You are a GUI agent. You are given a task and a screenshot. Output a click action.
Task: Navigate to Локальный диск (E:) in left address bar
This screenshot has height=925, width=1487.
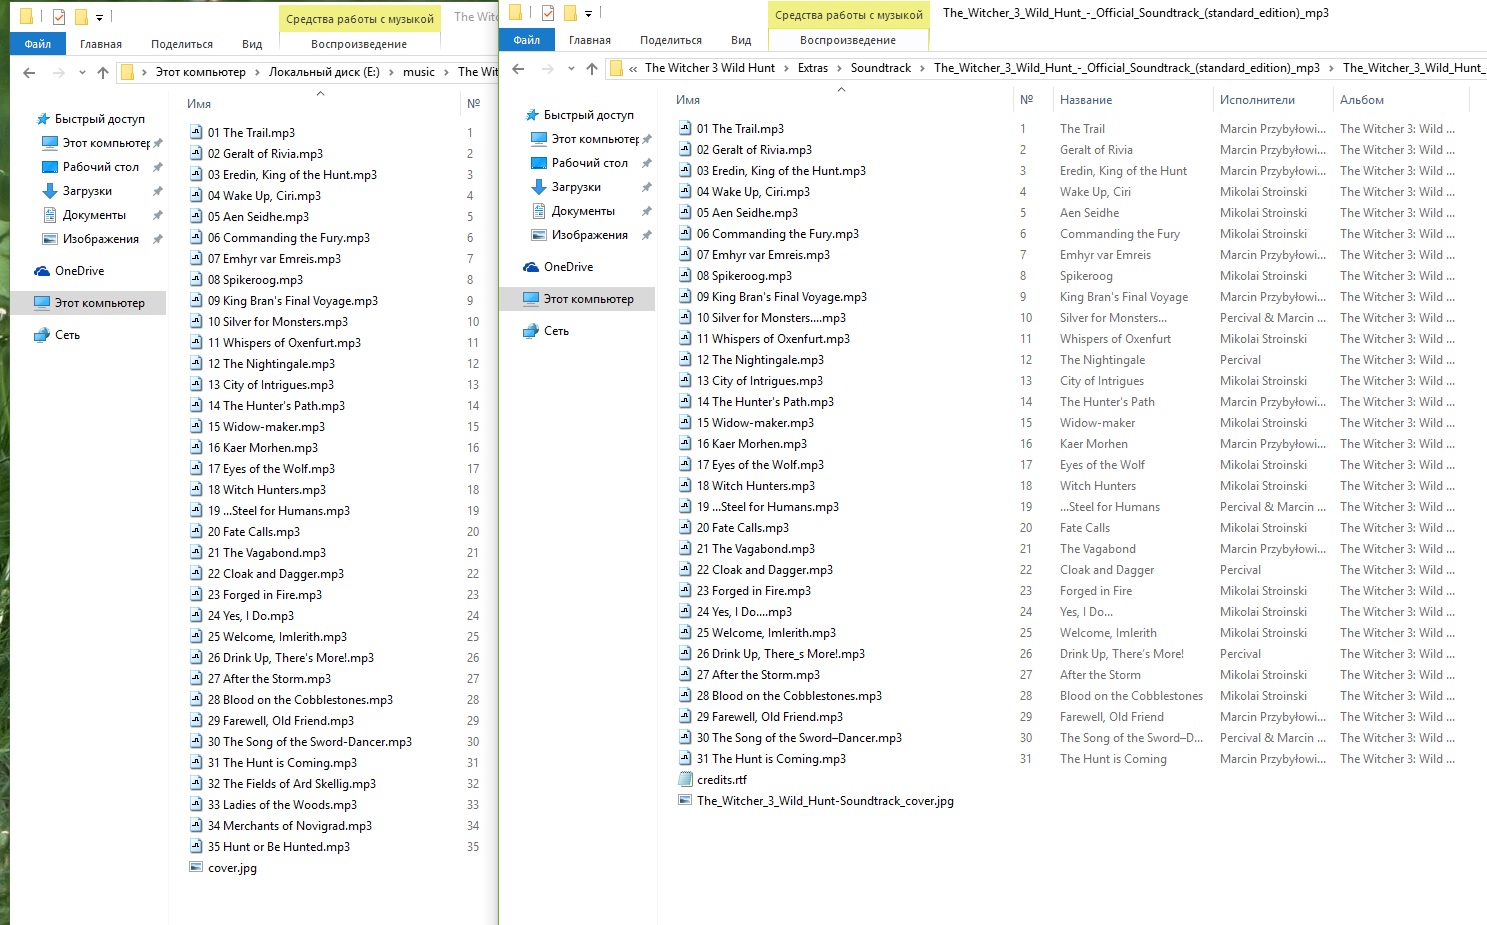pos(324,72)
